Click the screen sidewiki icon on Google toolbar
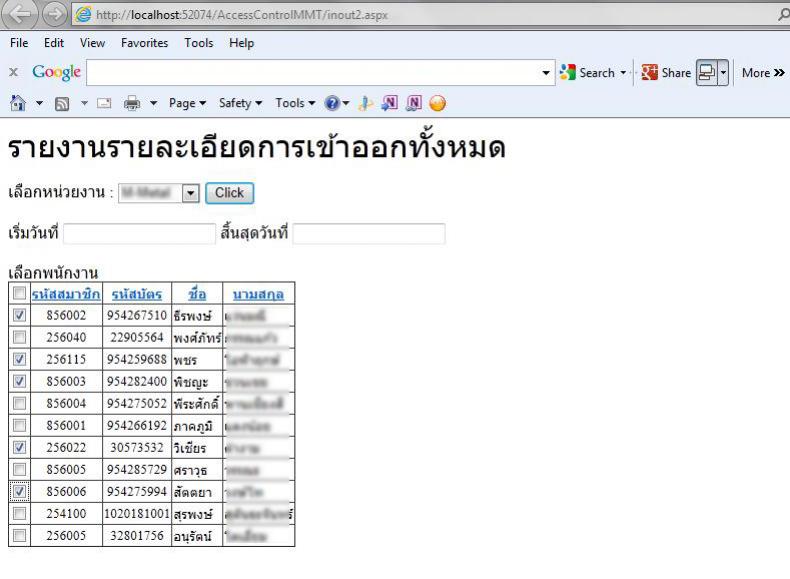This screenshot has height=579, width=790. point(707,73)
